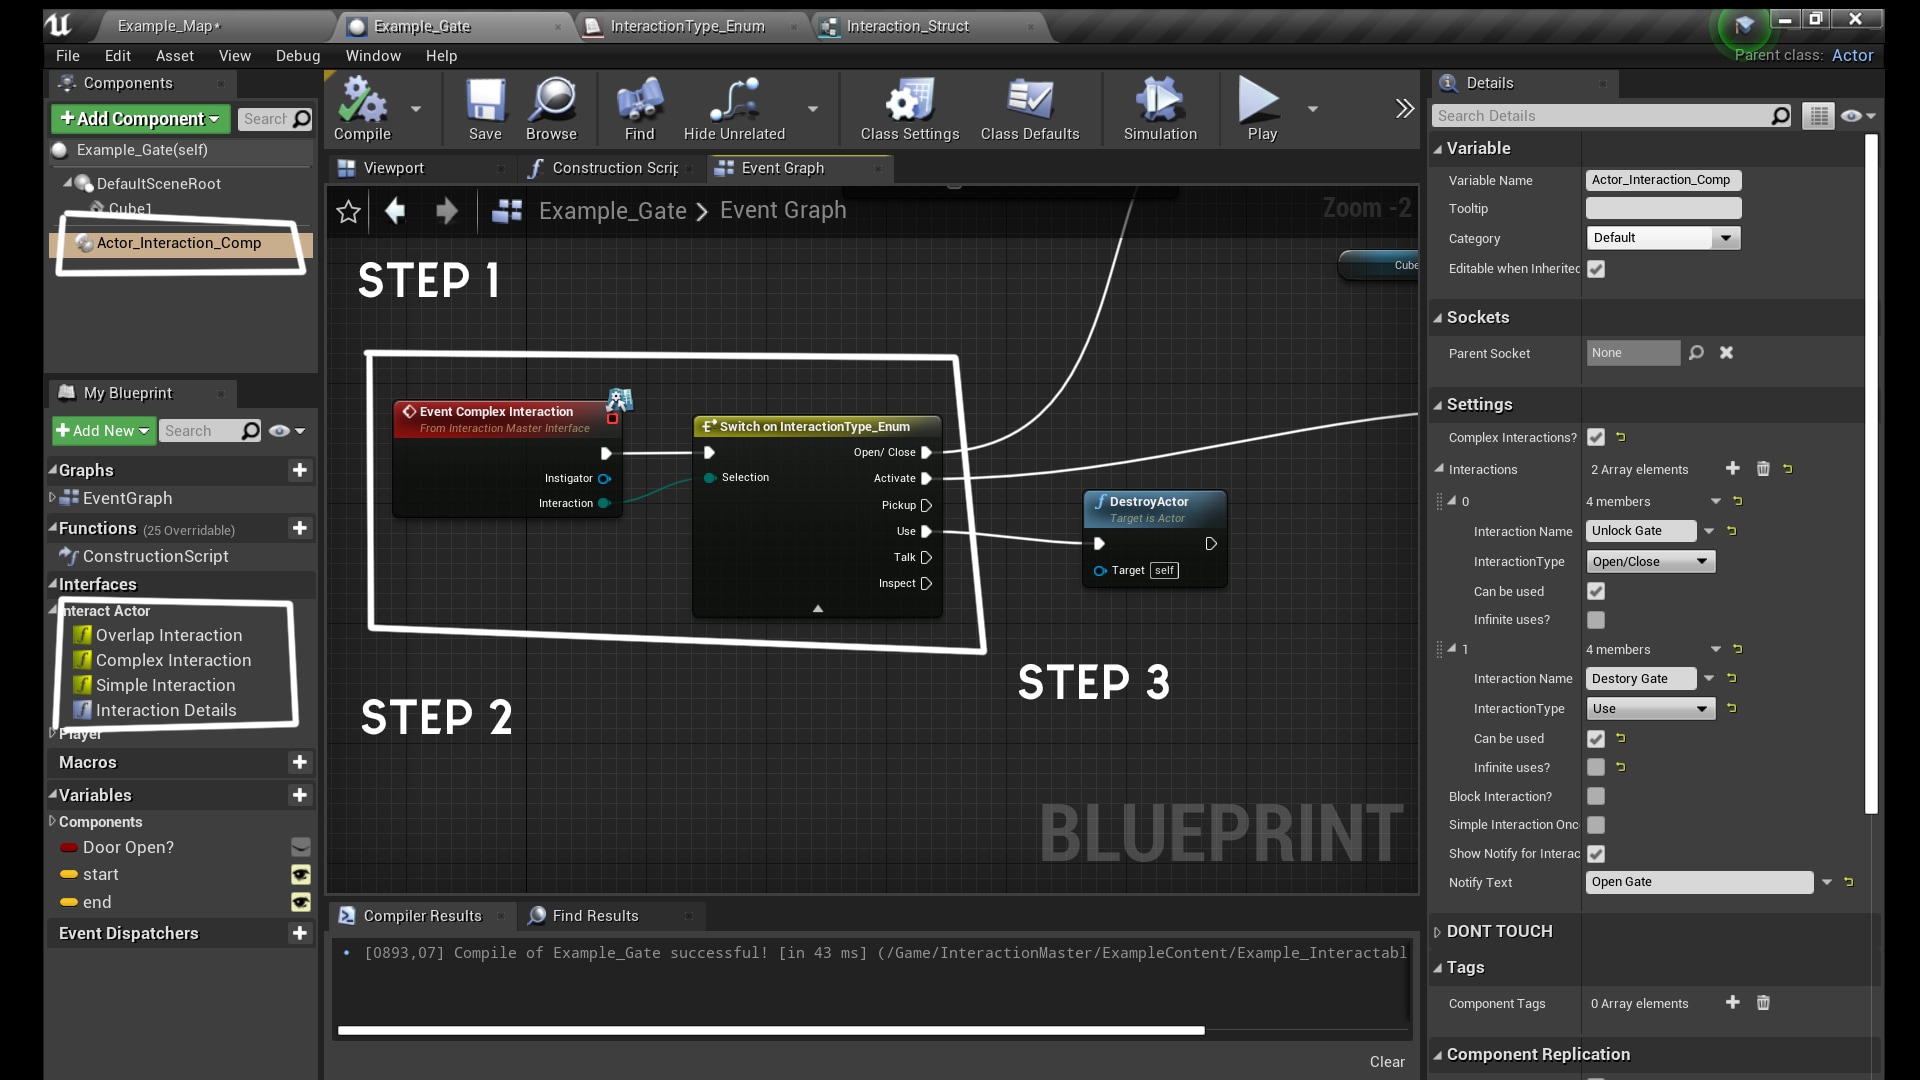Screen dimensions: 1920x1080
Task: Open the Find tool
Action: (638, 108)
